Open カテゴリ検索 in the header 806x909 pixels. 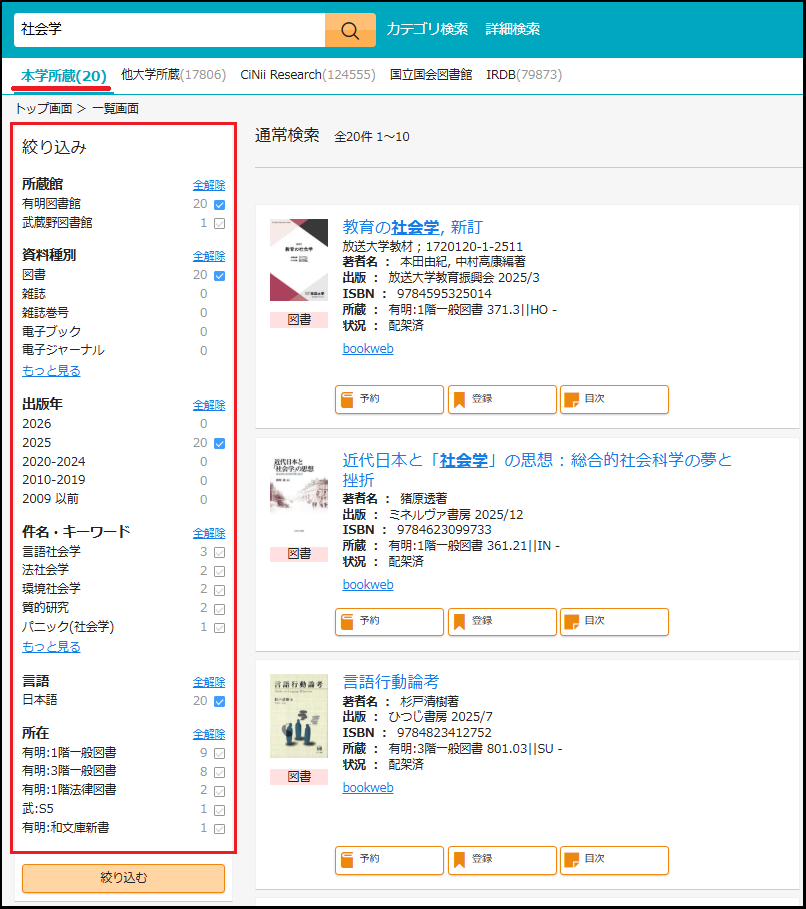(x=427, y=29)
